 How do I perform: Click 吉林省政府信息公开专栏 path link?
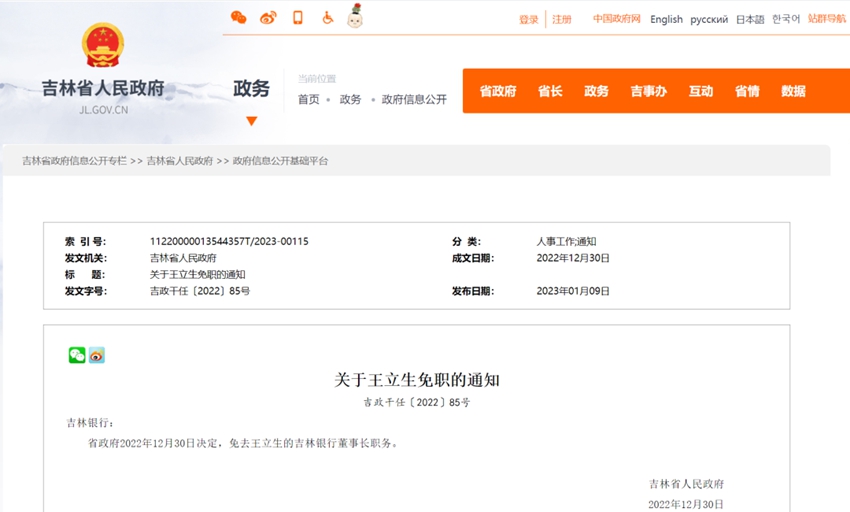[74, 161]
